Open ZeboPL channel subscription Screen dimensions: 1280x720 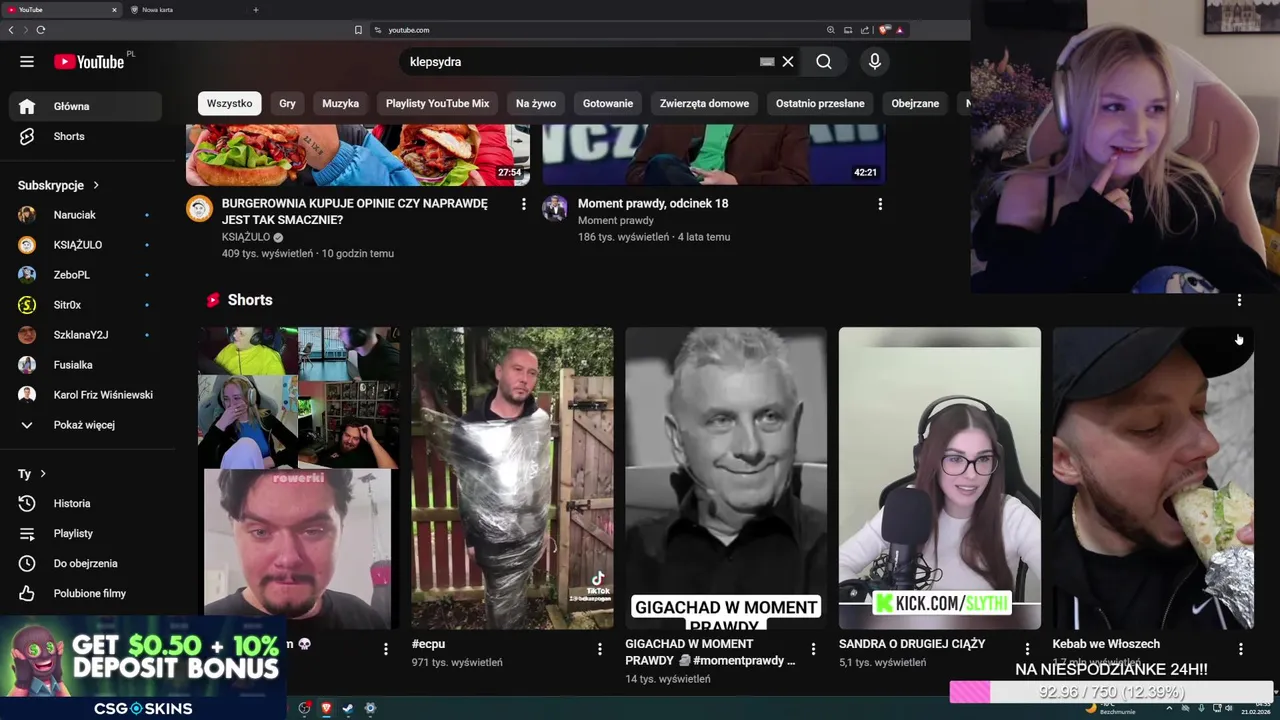click(x=85, y=275)
